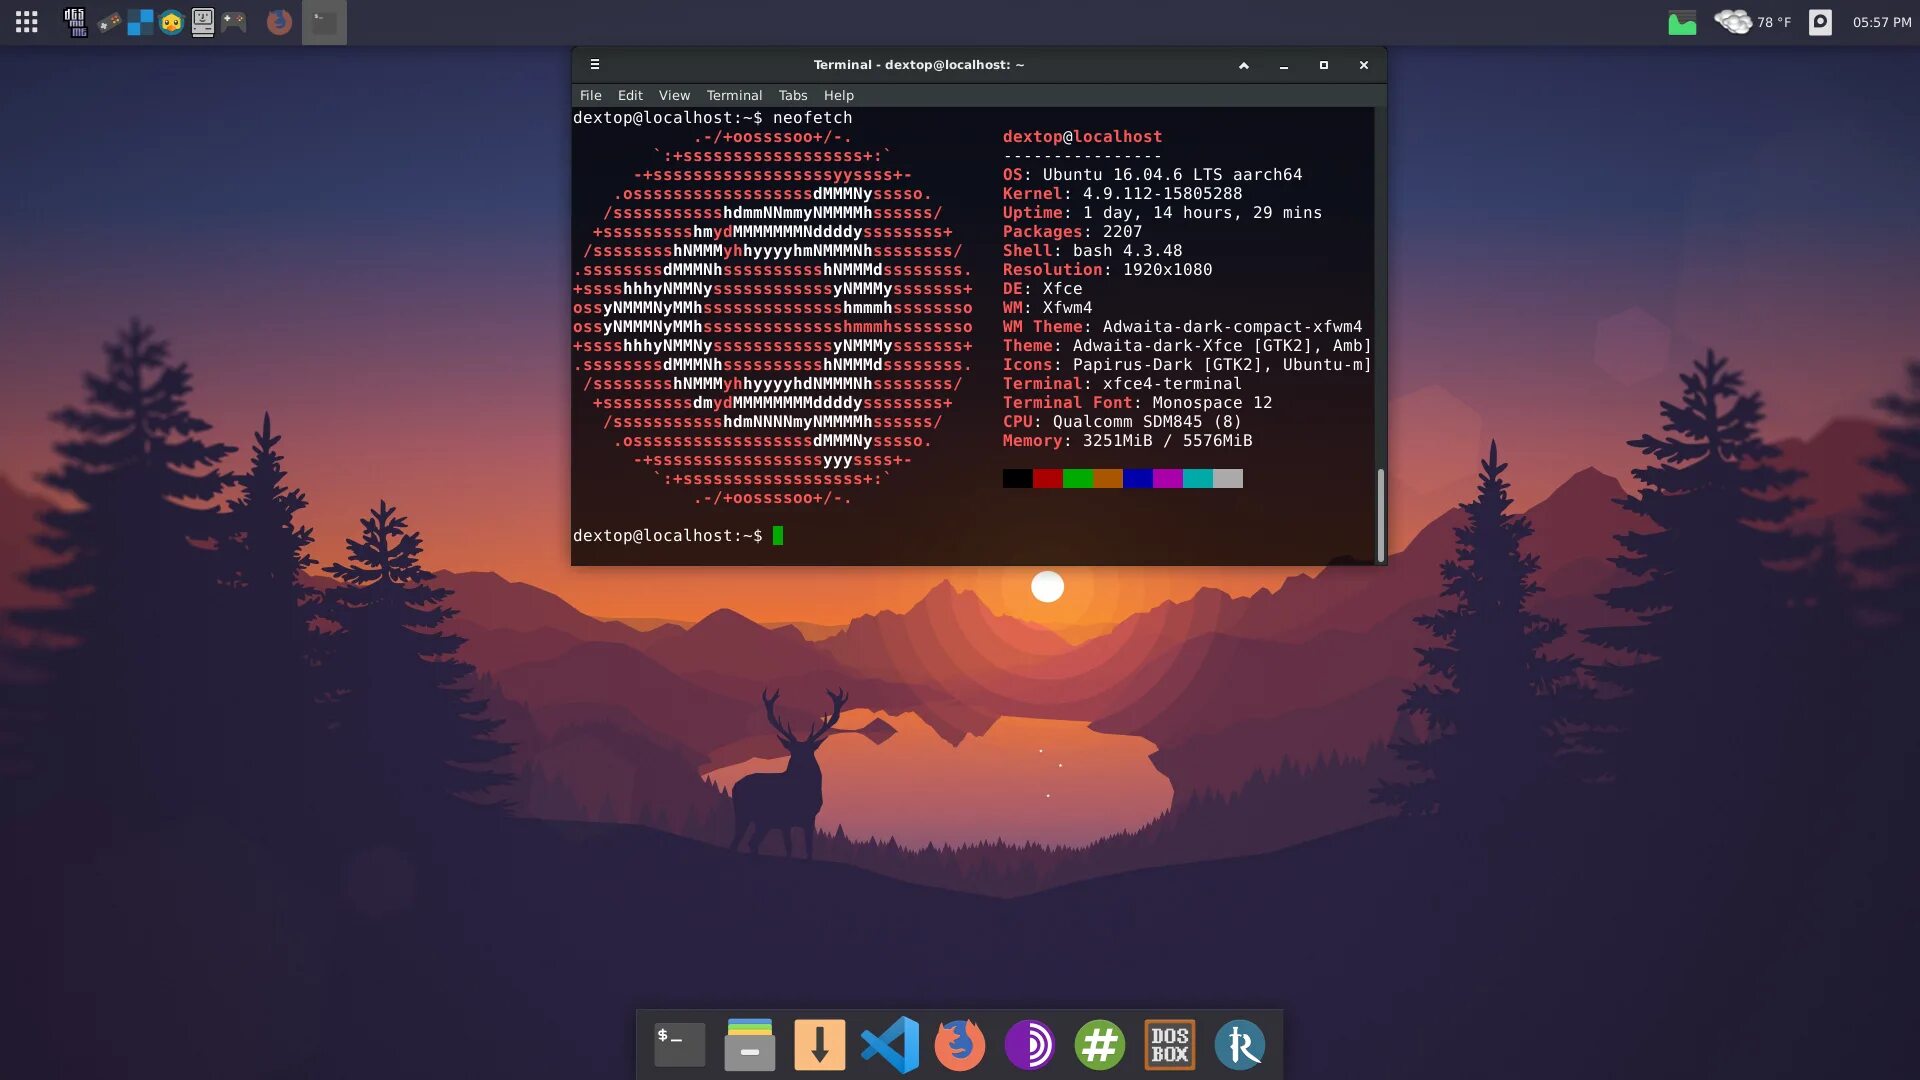
Task: Click the 78 °F temperature reading
Action: [x=1774, y=22]
